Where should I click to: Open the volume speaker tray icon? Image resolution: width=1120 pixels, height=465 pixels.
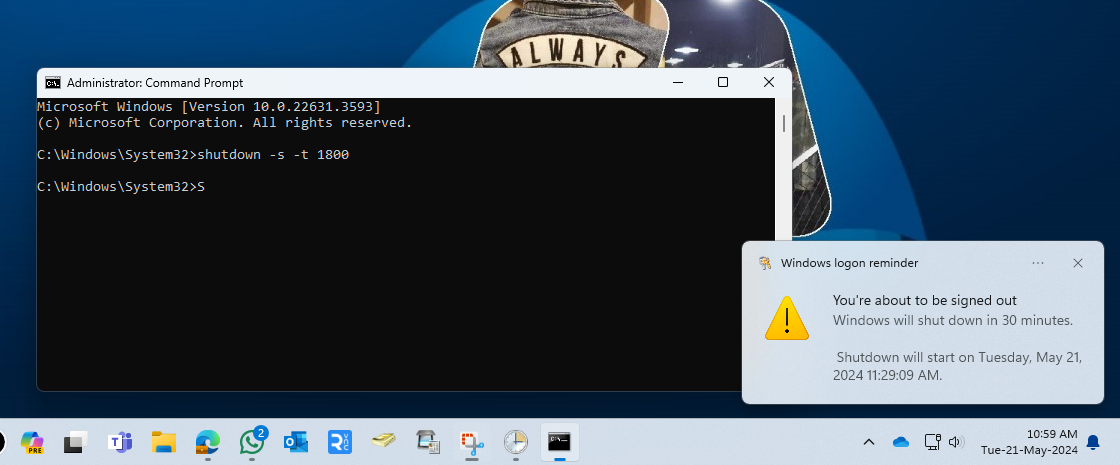956,442
